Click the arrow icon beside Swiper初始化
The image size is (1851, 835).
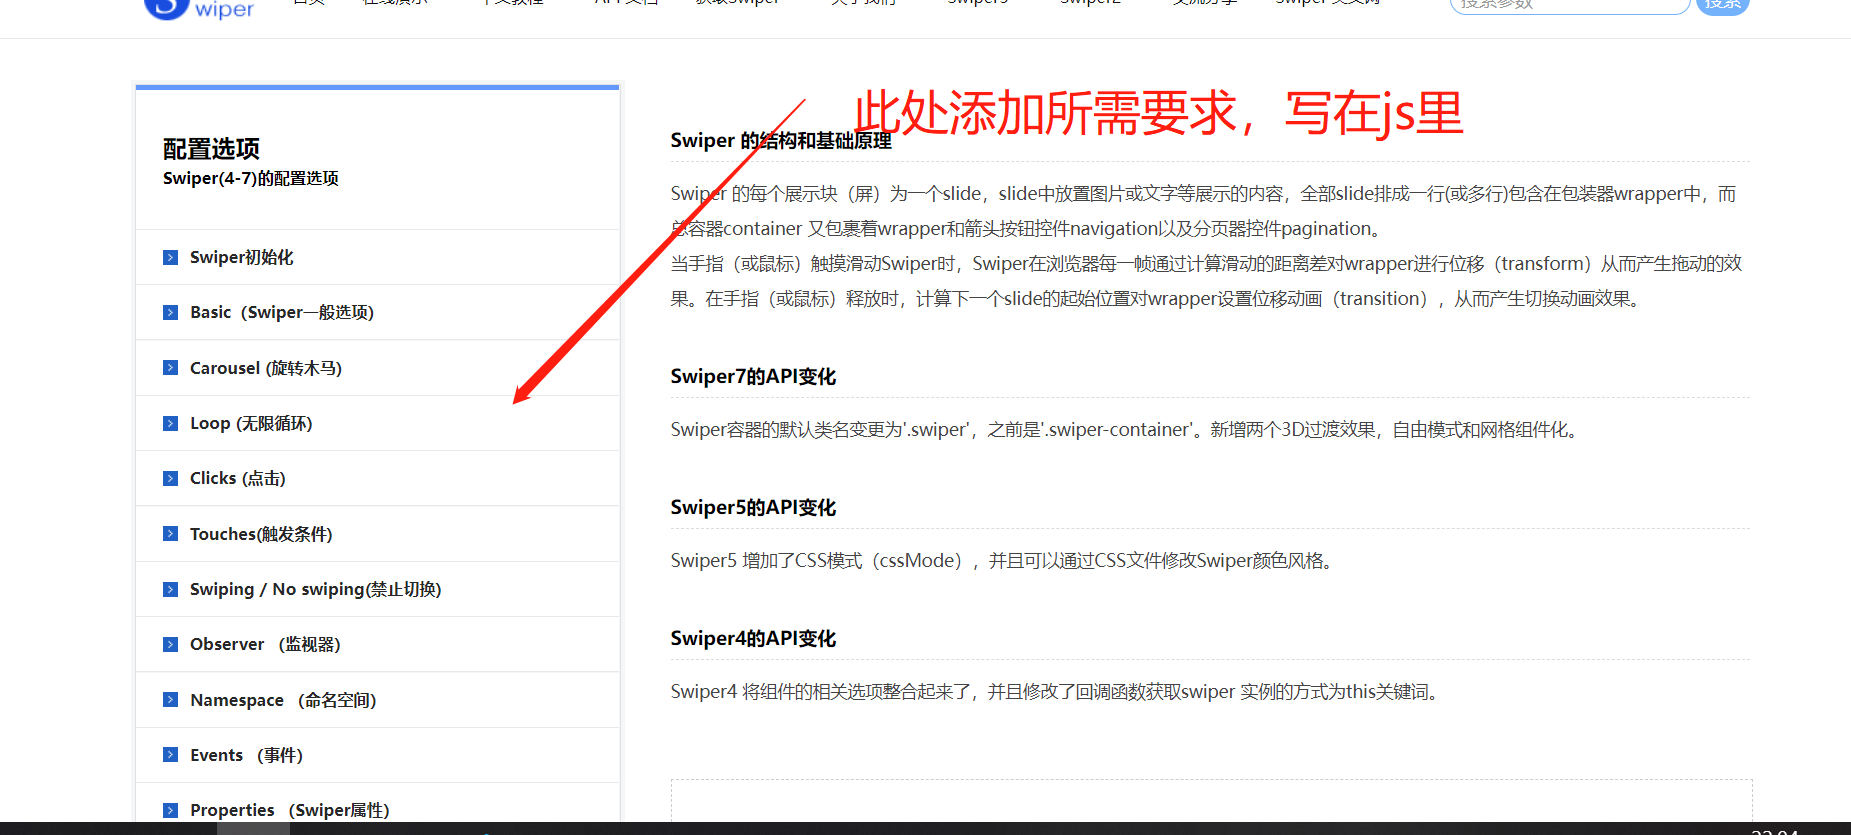click(170, 257)
